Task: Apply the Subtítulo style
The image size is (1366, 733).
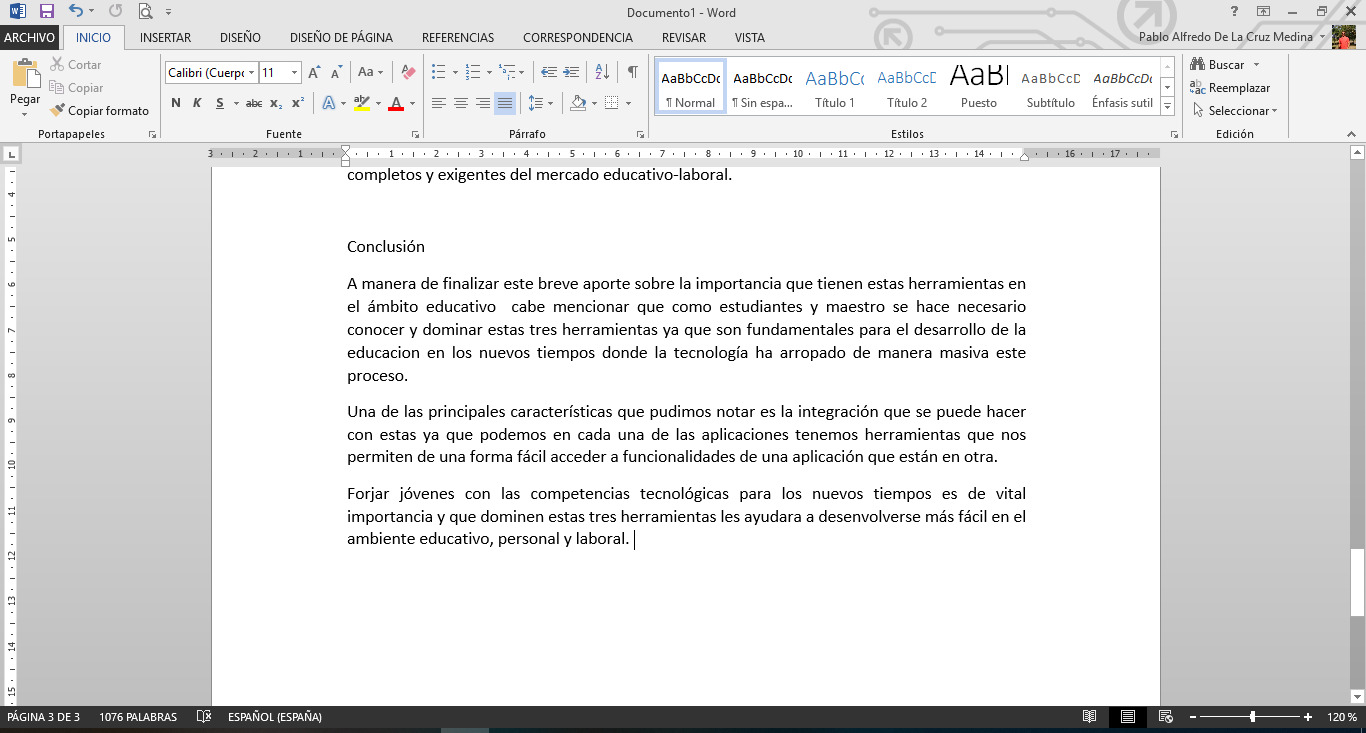Action: click(1051, 87)
